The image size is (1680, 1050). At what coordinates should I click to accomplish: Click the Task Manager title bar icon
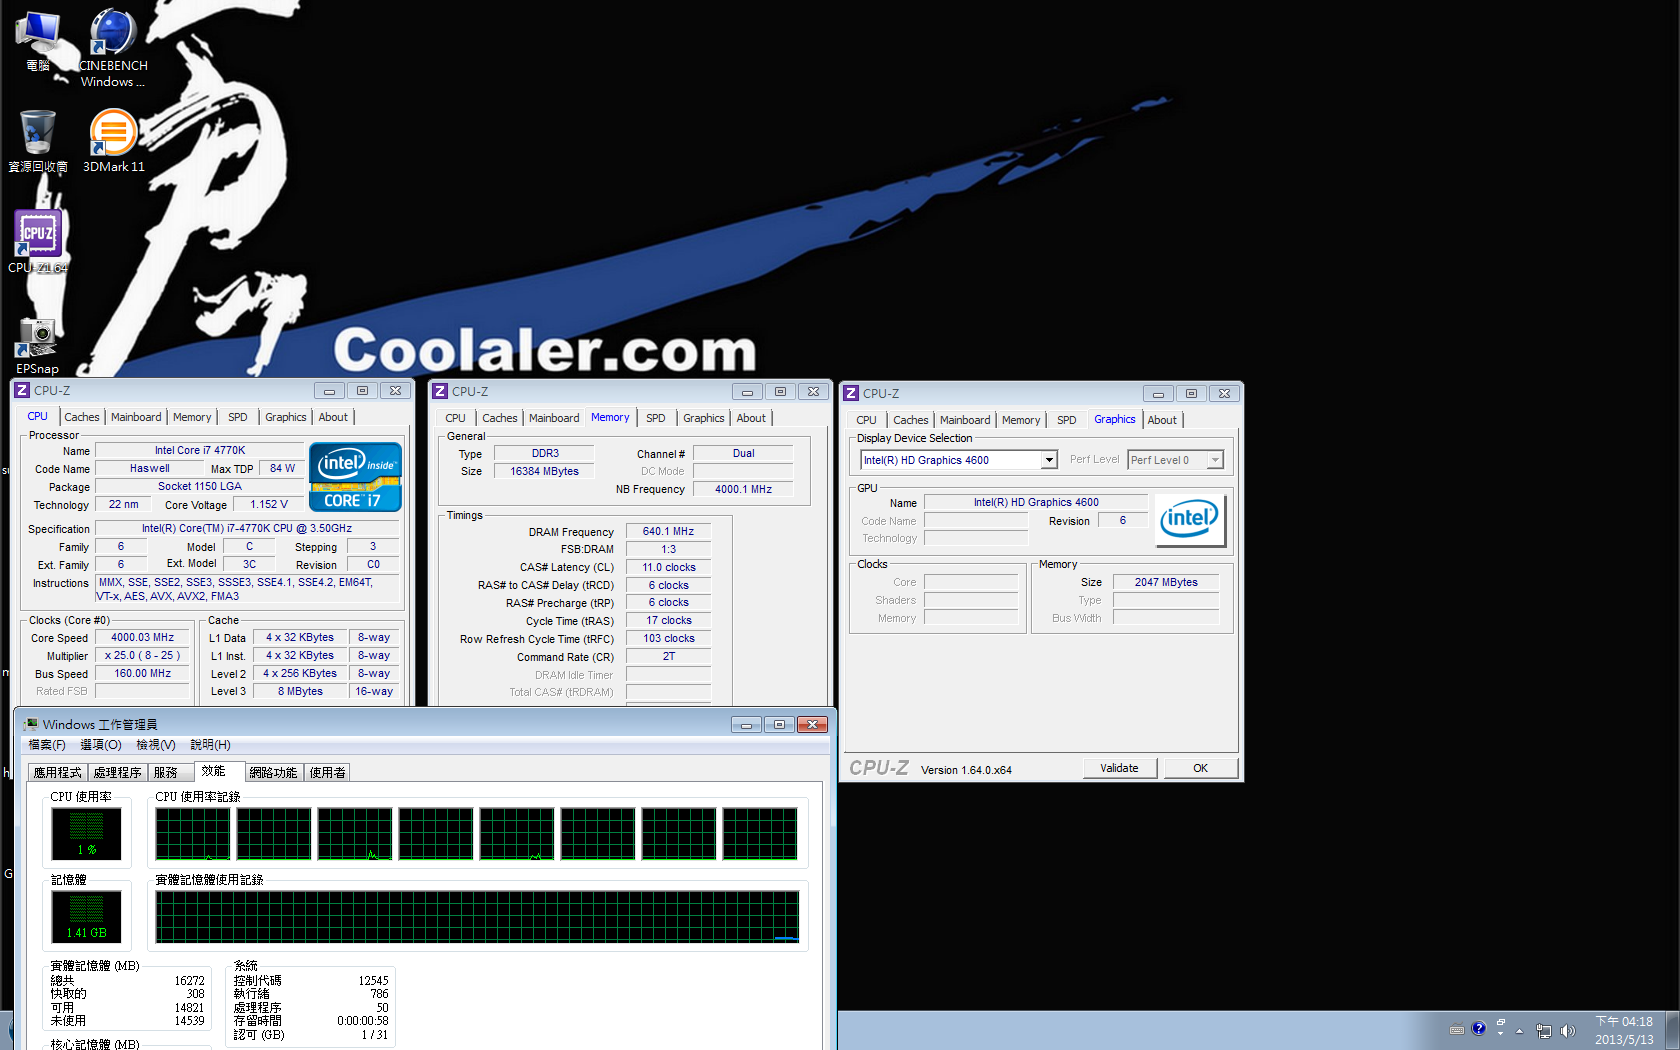[x=31, y=724]
